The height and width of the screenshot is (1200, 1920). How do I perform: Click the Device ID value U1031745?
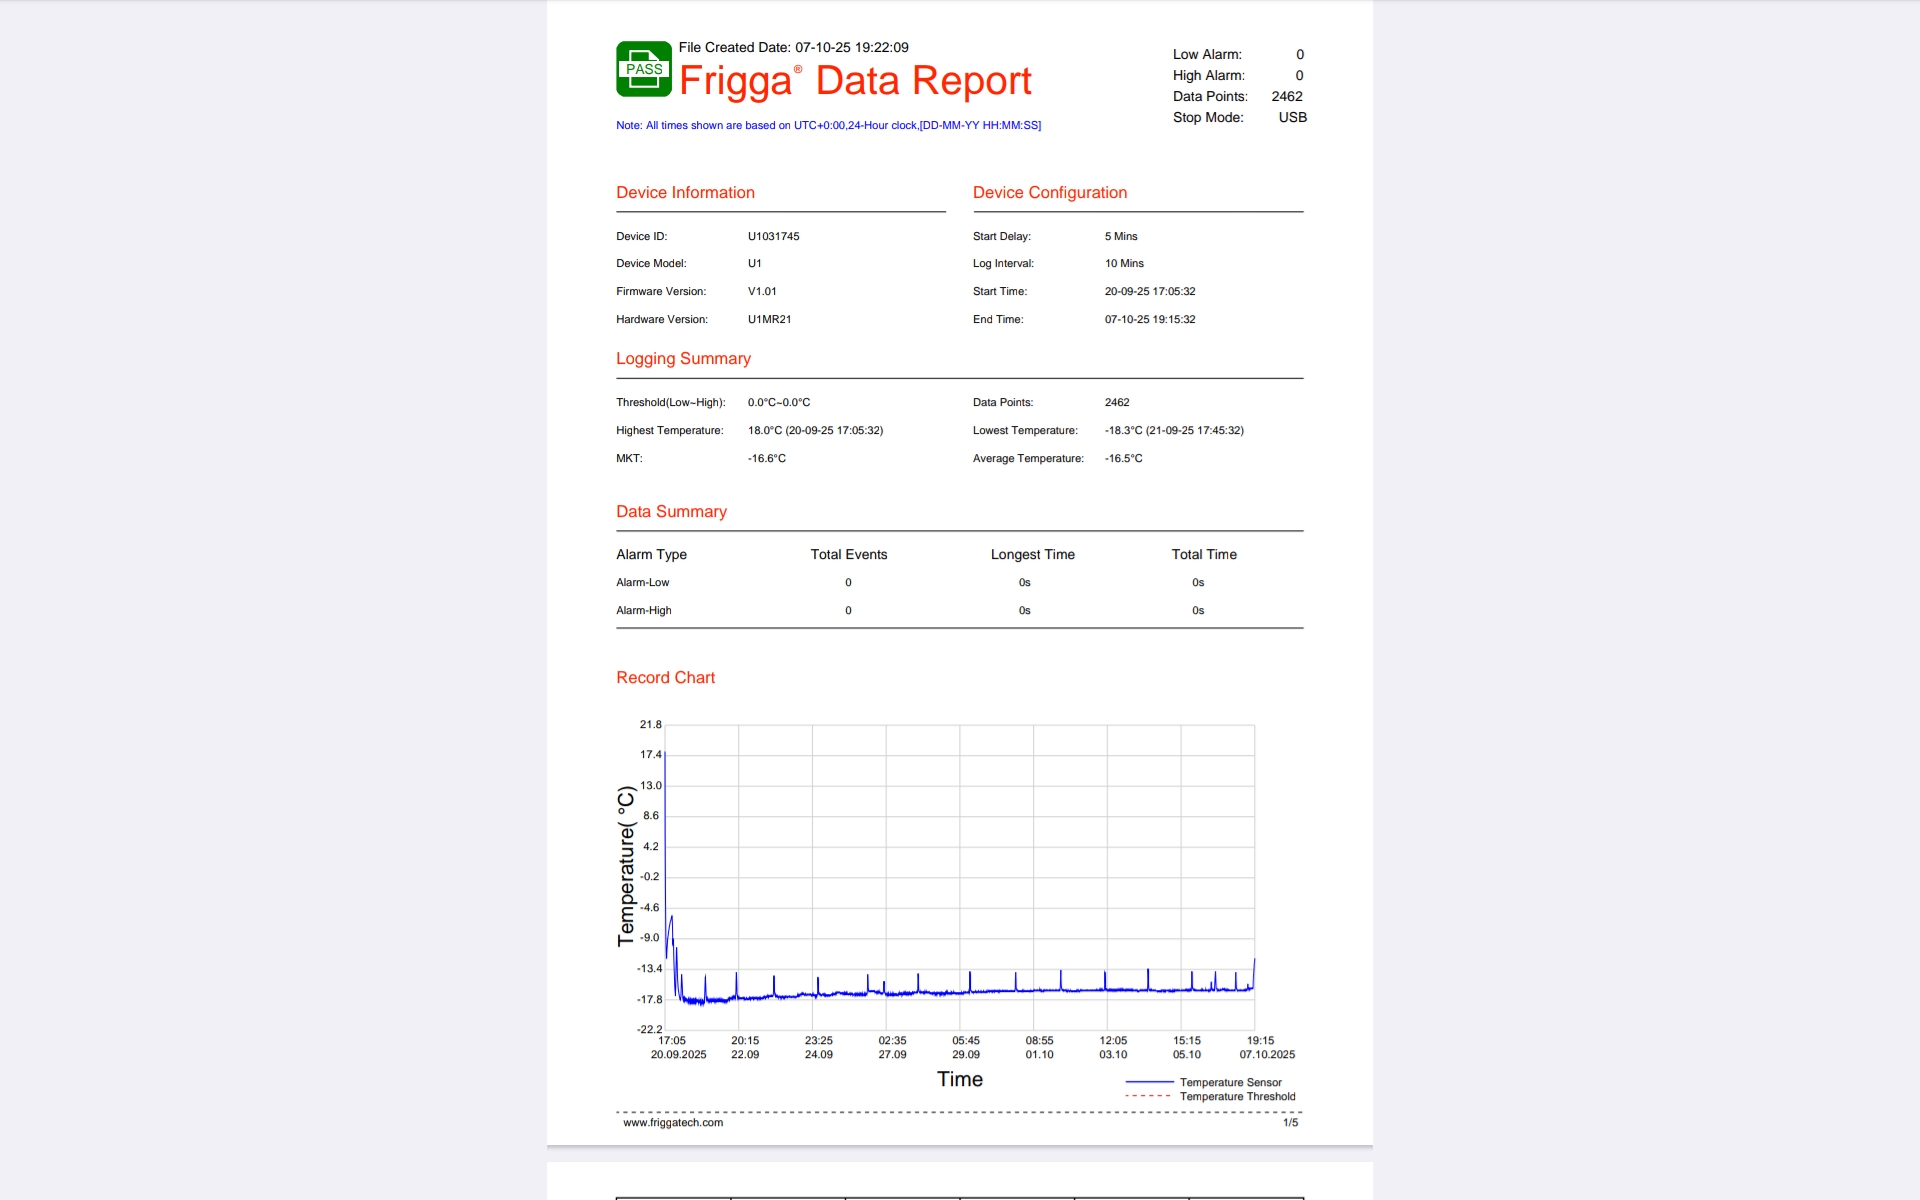pyautogui.click(x=773, y=236)
